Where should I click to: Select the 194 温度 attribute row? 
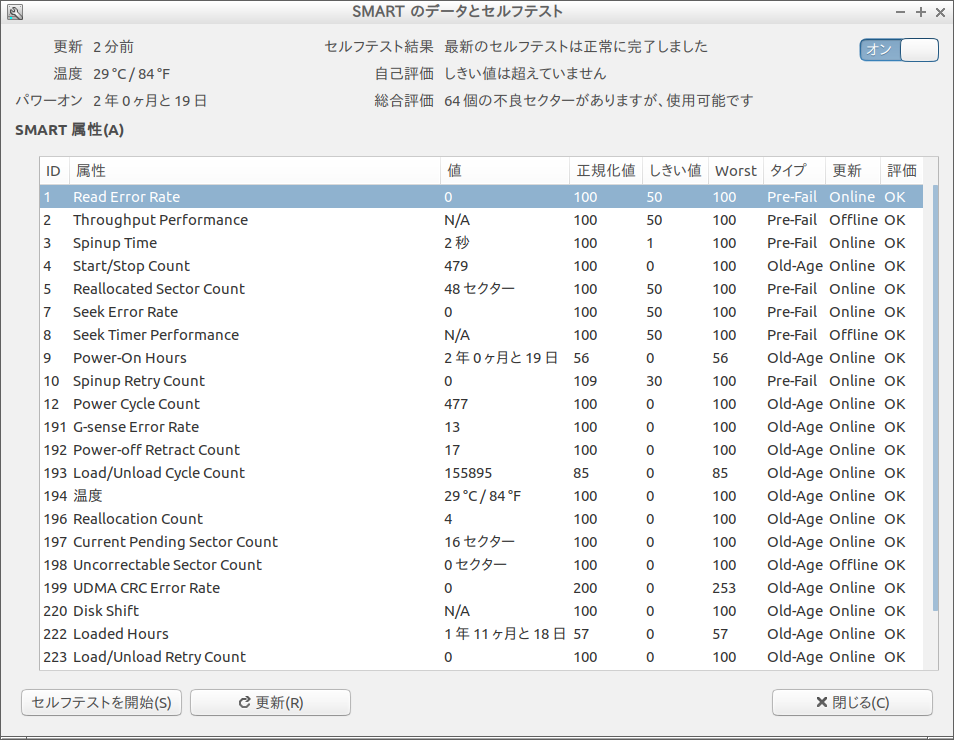tap(481, 496)
